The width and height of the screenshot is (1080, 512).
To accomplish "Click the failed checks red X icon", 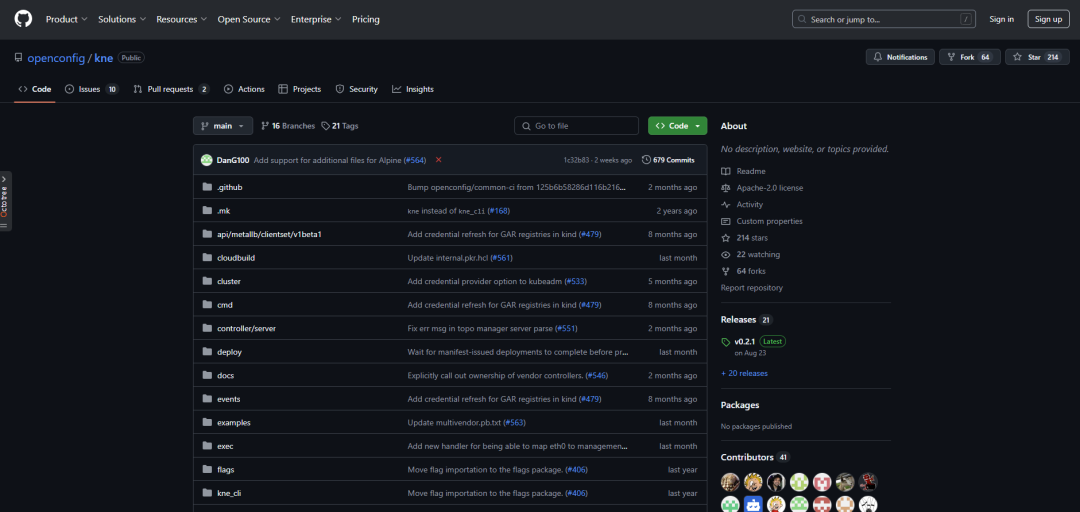I will 439,160.
